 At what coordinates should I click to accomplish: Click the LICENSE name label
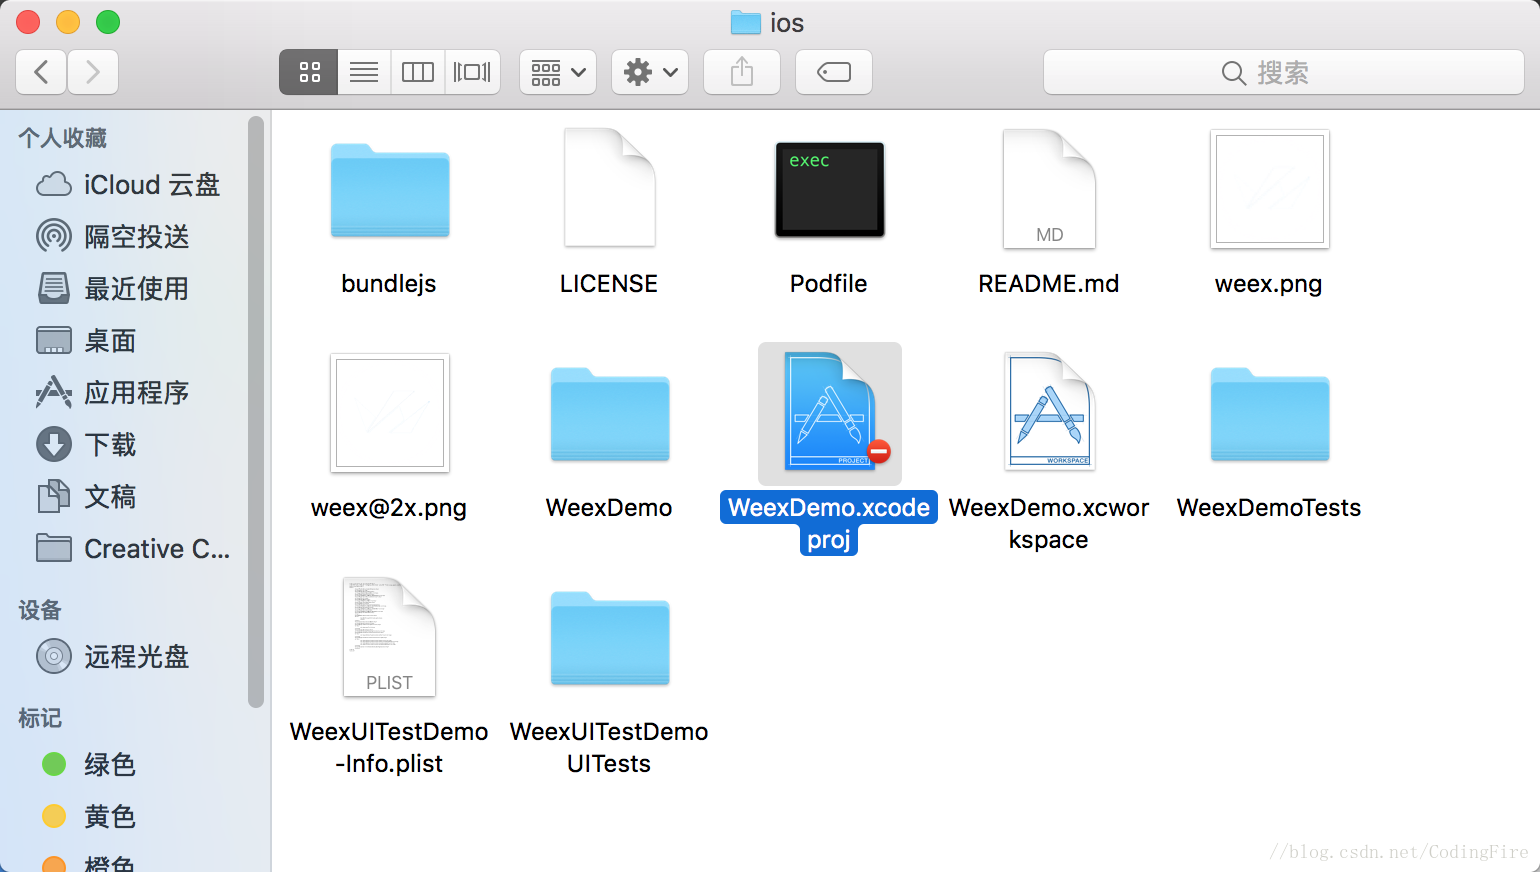click(x=609, y=284)
